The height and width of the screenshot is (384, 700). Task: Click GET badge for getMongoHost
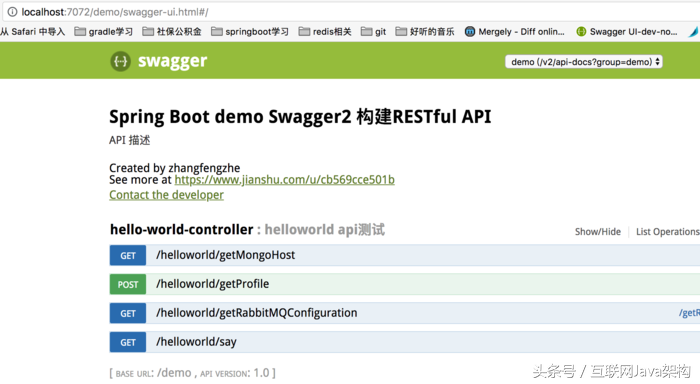click(x=128, y=255)
